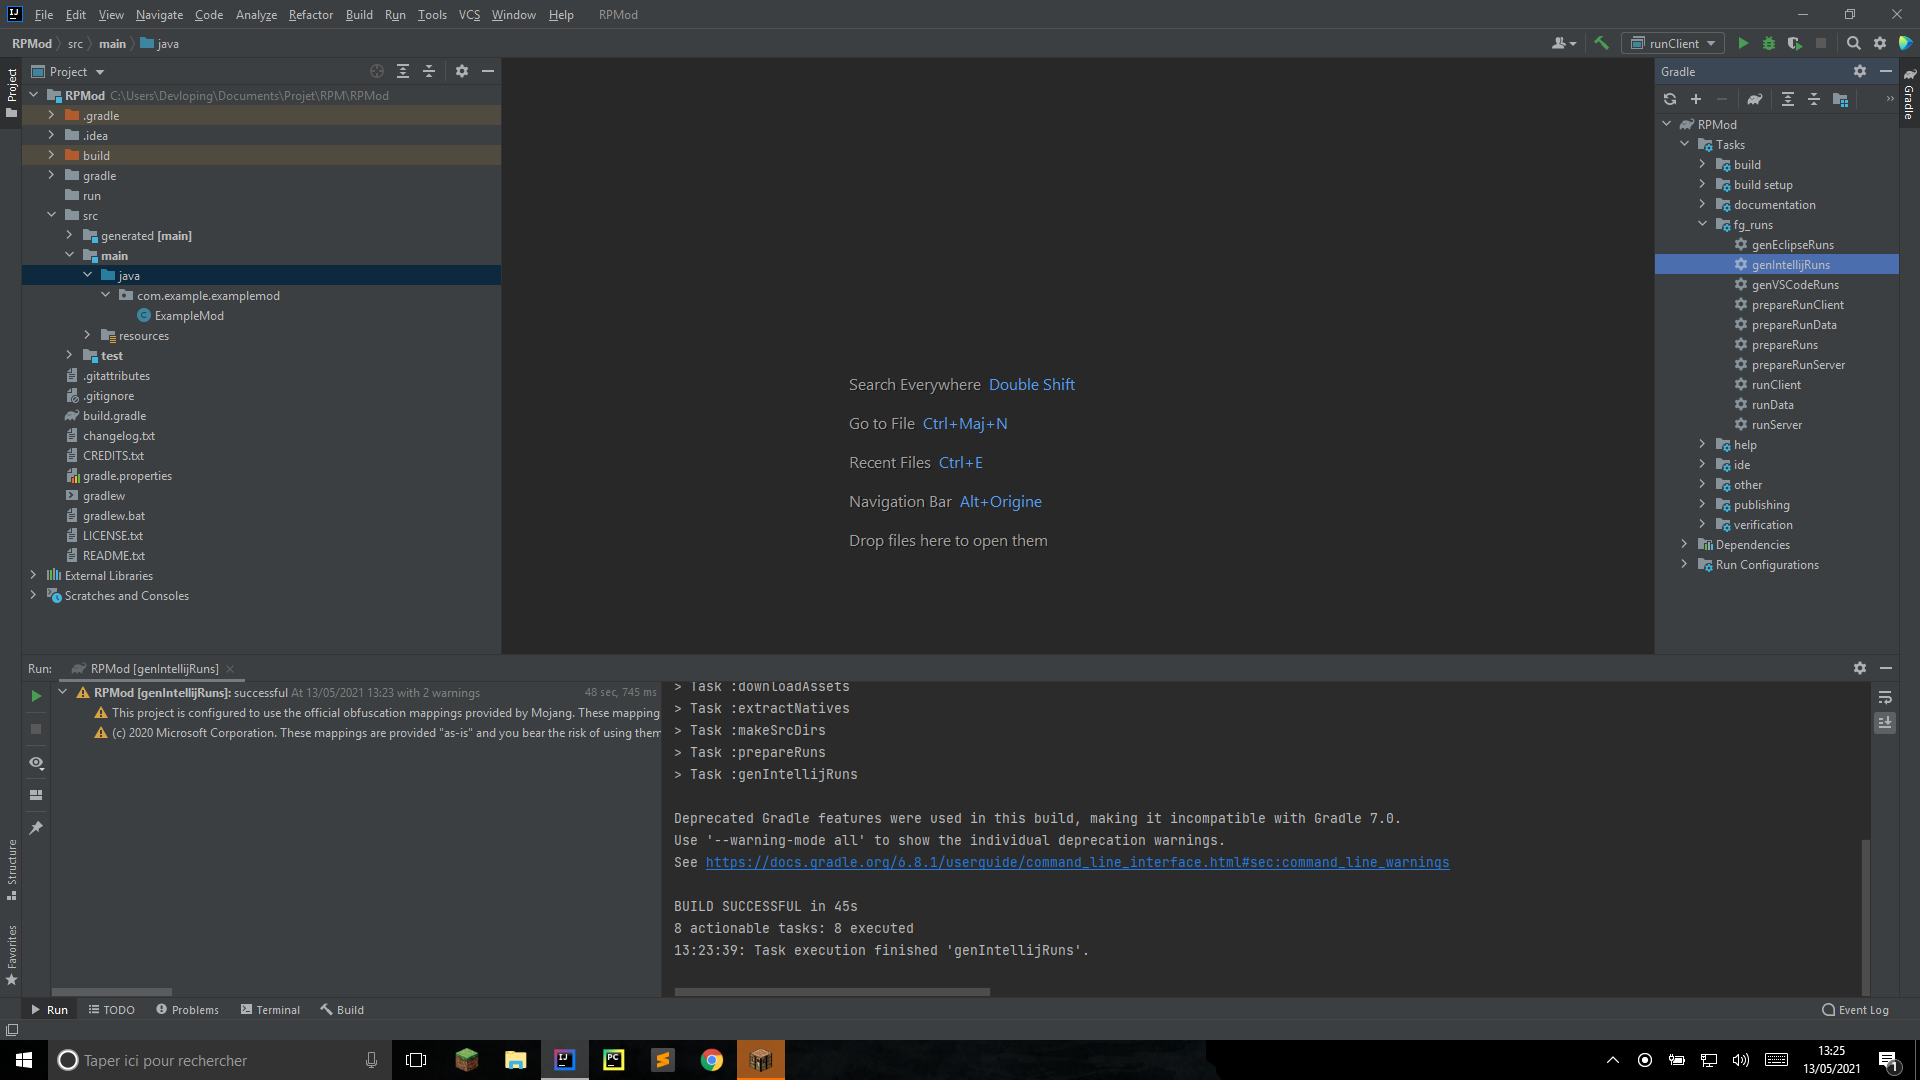1920x1080 pixels.
Task: Expand the External Libraries tree node
Action: (x=33, y=575)
